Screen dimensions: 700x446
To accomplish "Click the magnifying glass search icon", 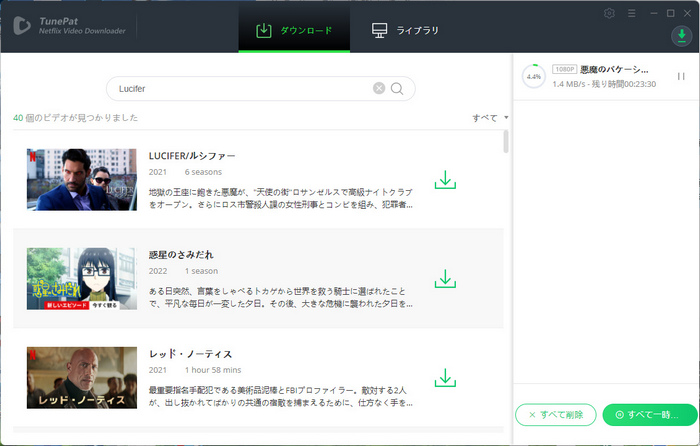I will pyautogui.click(x=397, y=89).
